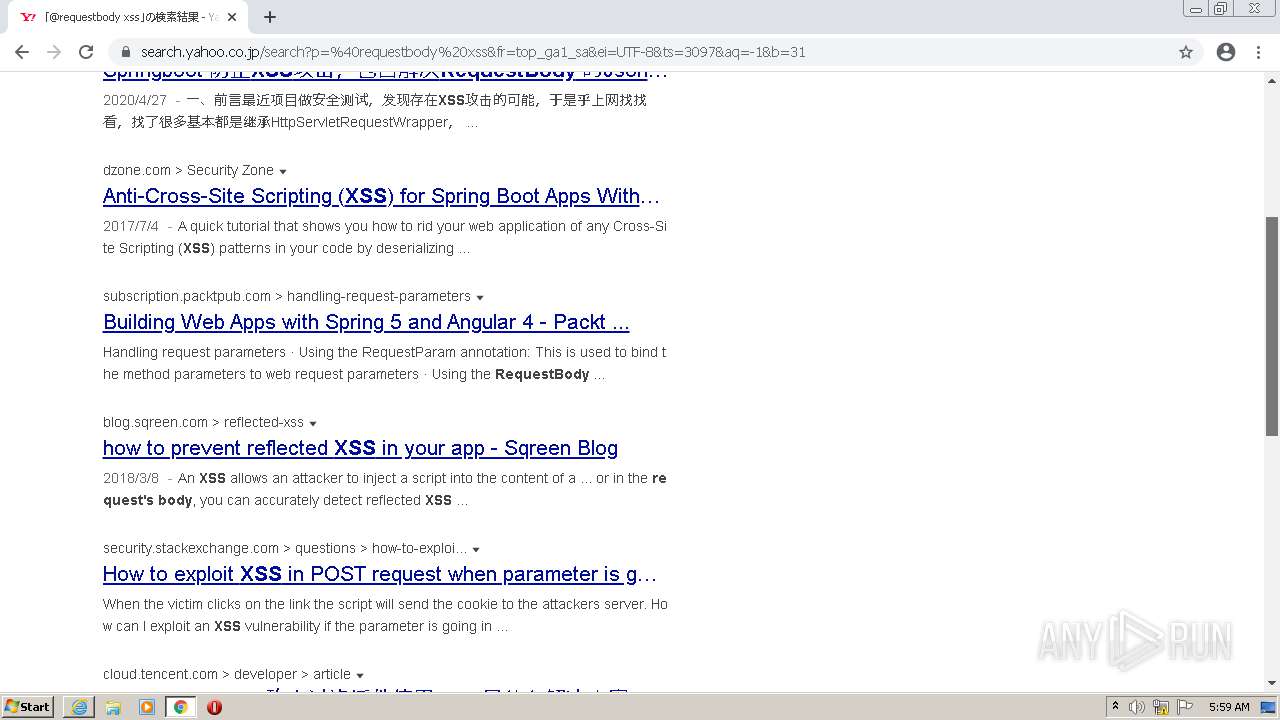Open the Windows Start menu

[28, 707]
